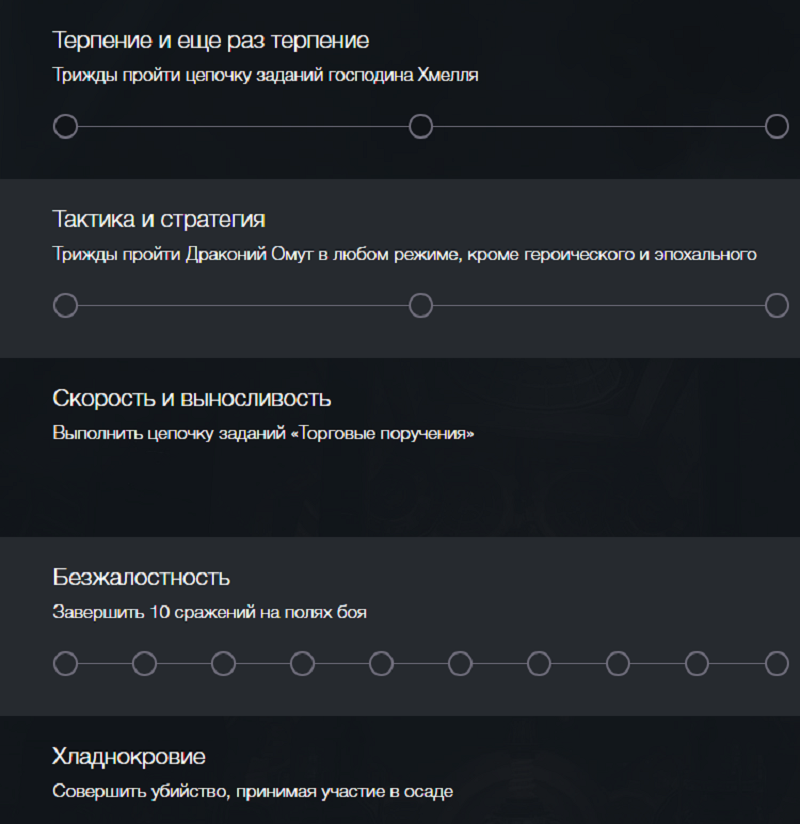Click middle progress circle under Терпение и еще раз терпение

coord(421,127)
